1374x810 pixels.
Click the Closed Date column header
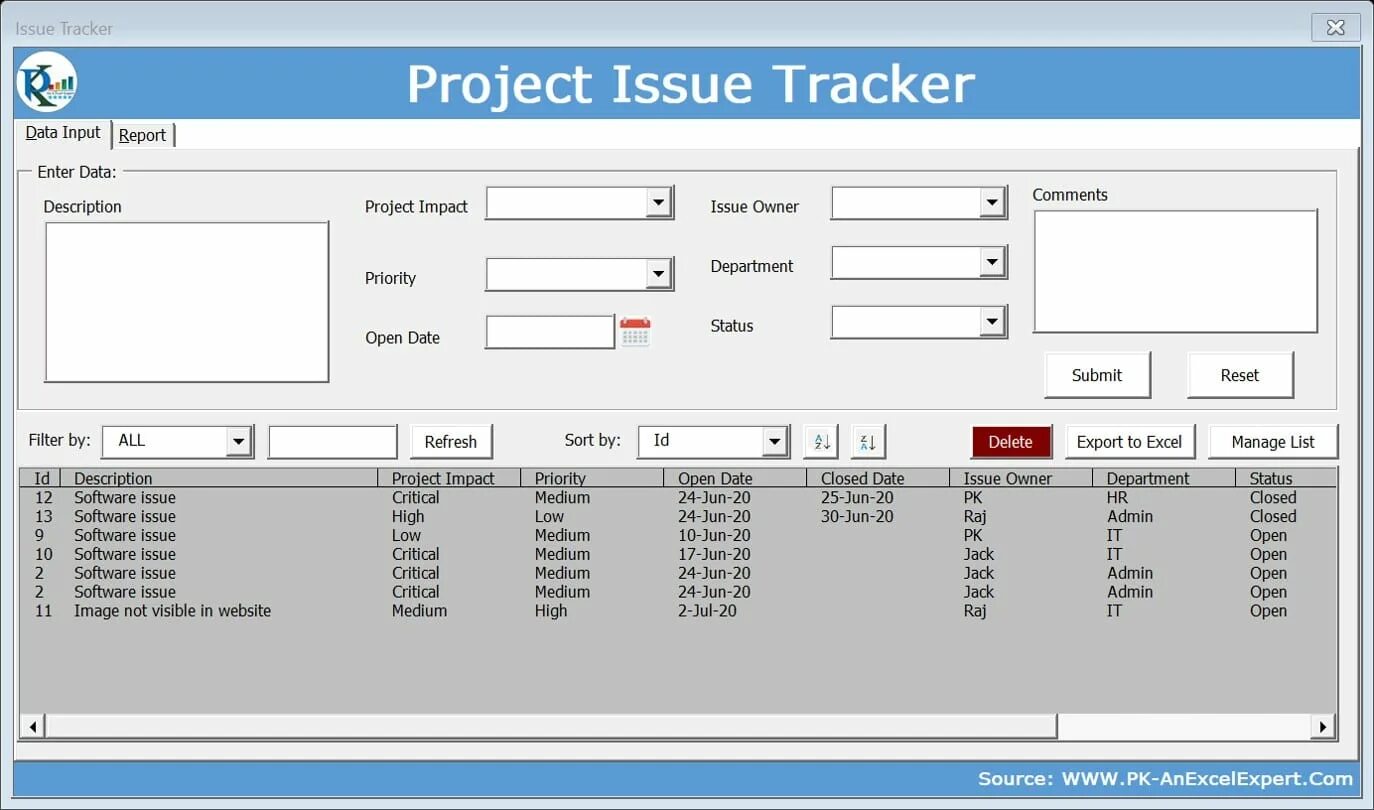point(878,478)
